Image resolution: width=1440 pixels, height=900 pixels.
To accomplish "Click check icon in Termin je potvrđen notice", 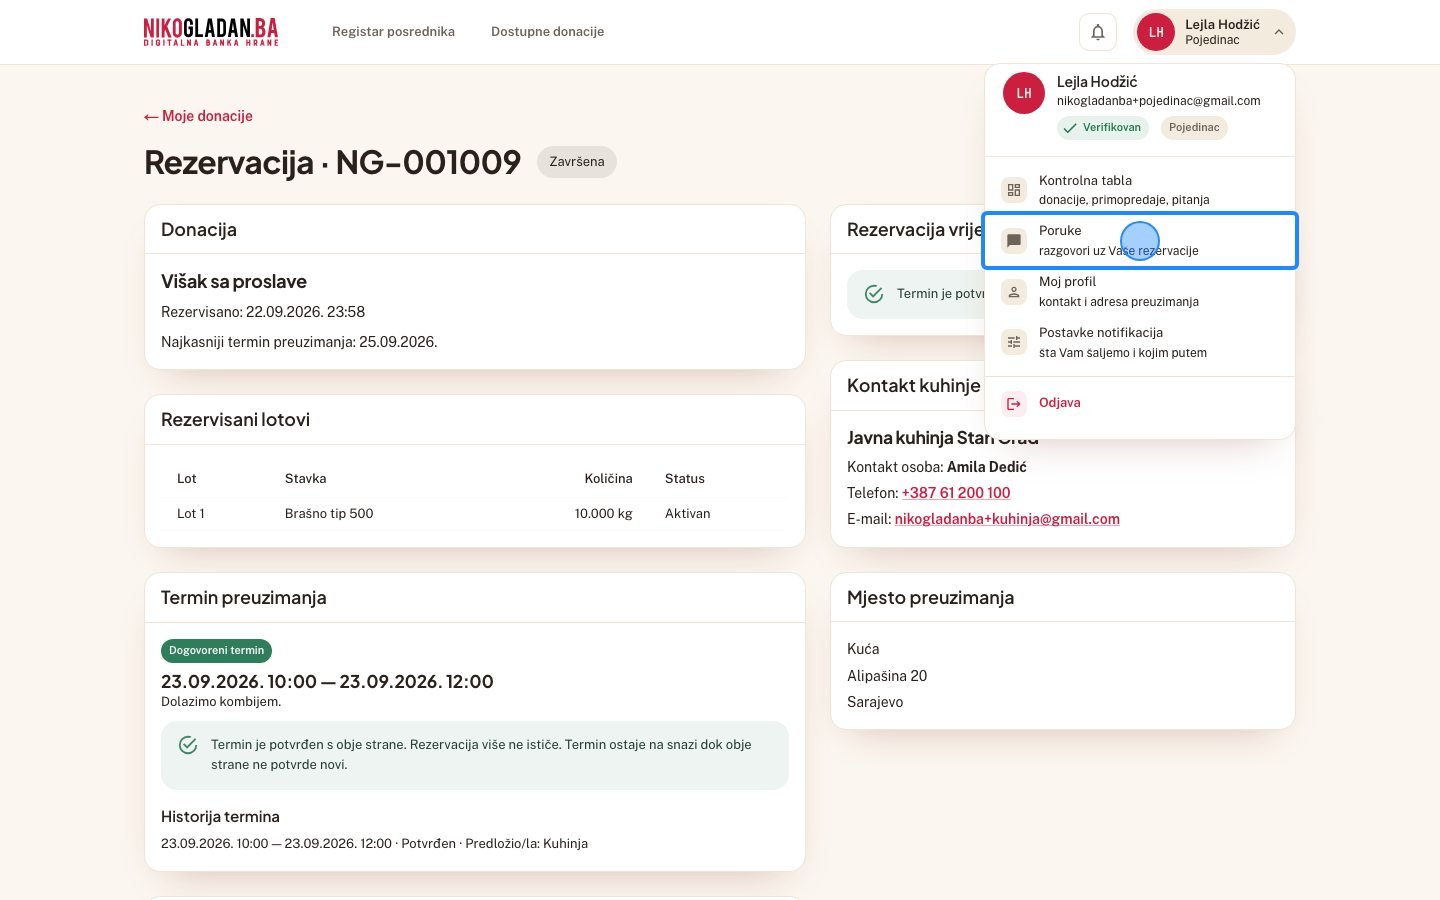I will click(188, 745).
